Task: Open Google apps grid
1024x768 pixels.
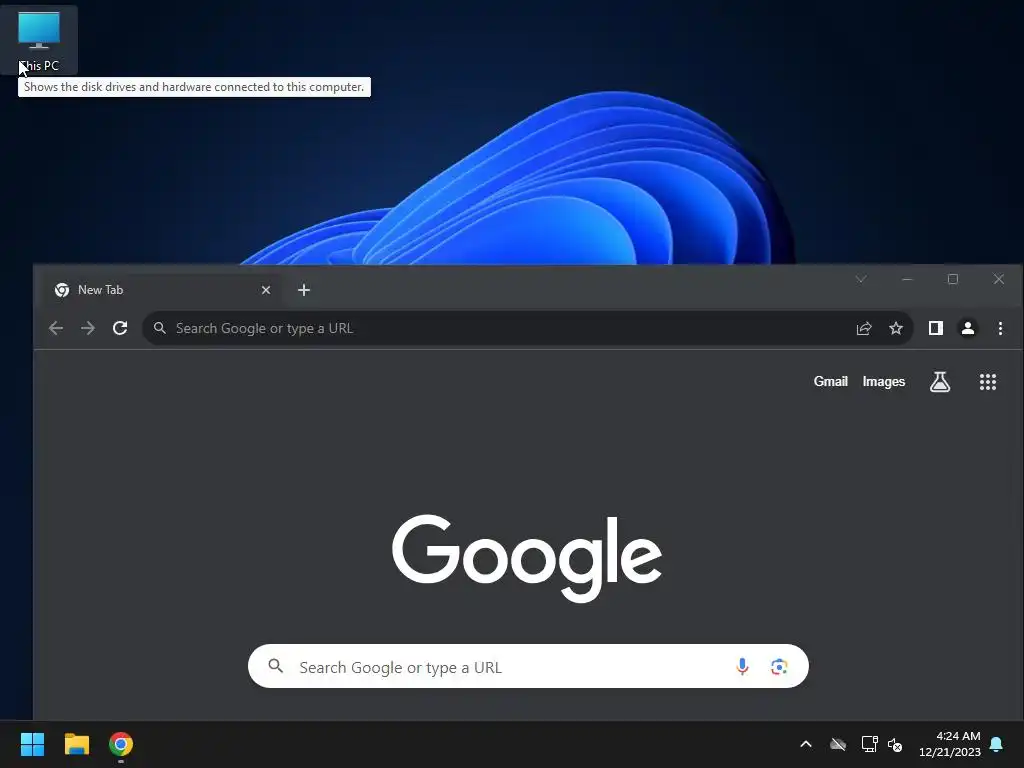Action: point(987,382)
